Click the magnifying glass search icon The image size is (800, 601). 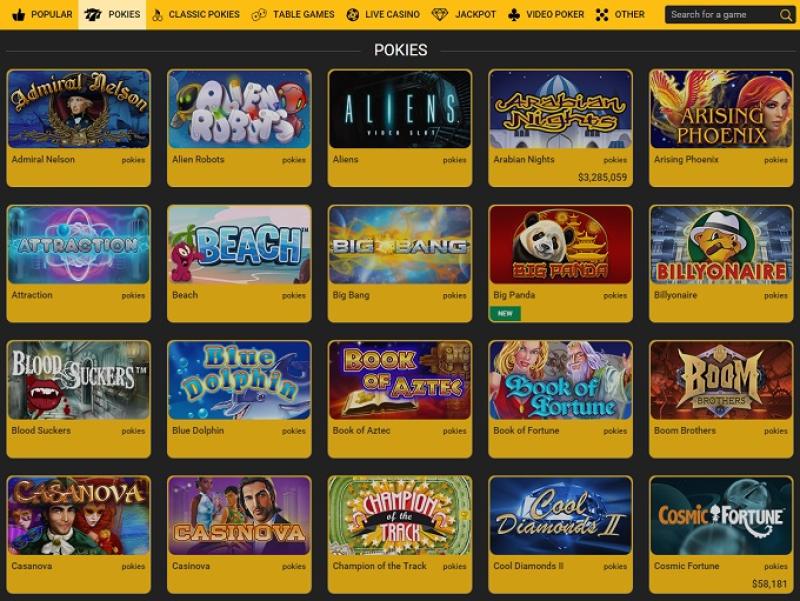pos(786,15)
